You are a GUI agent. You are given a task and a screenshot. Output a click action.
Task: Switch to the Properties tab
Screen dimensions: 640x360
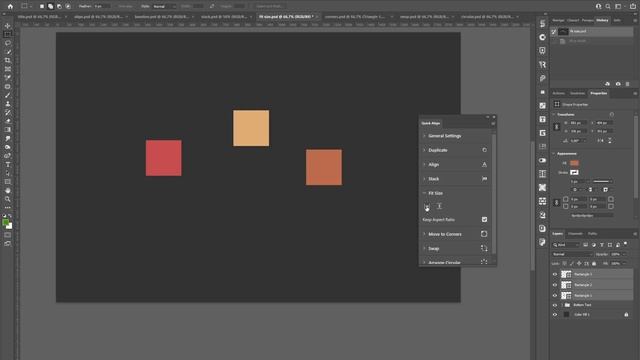599,93
